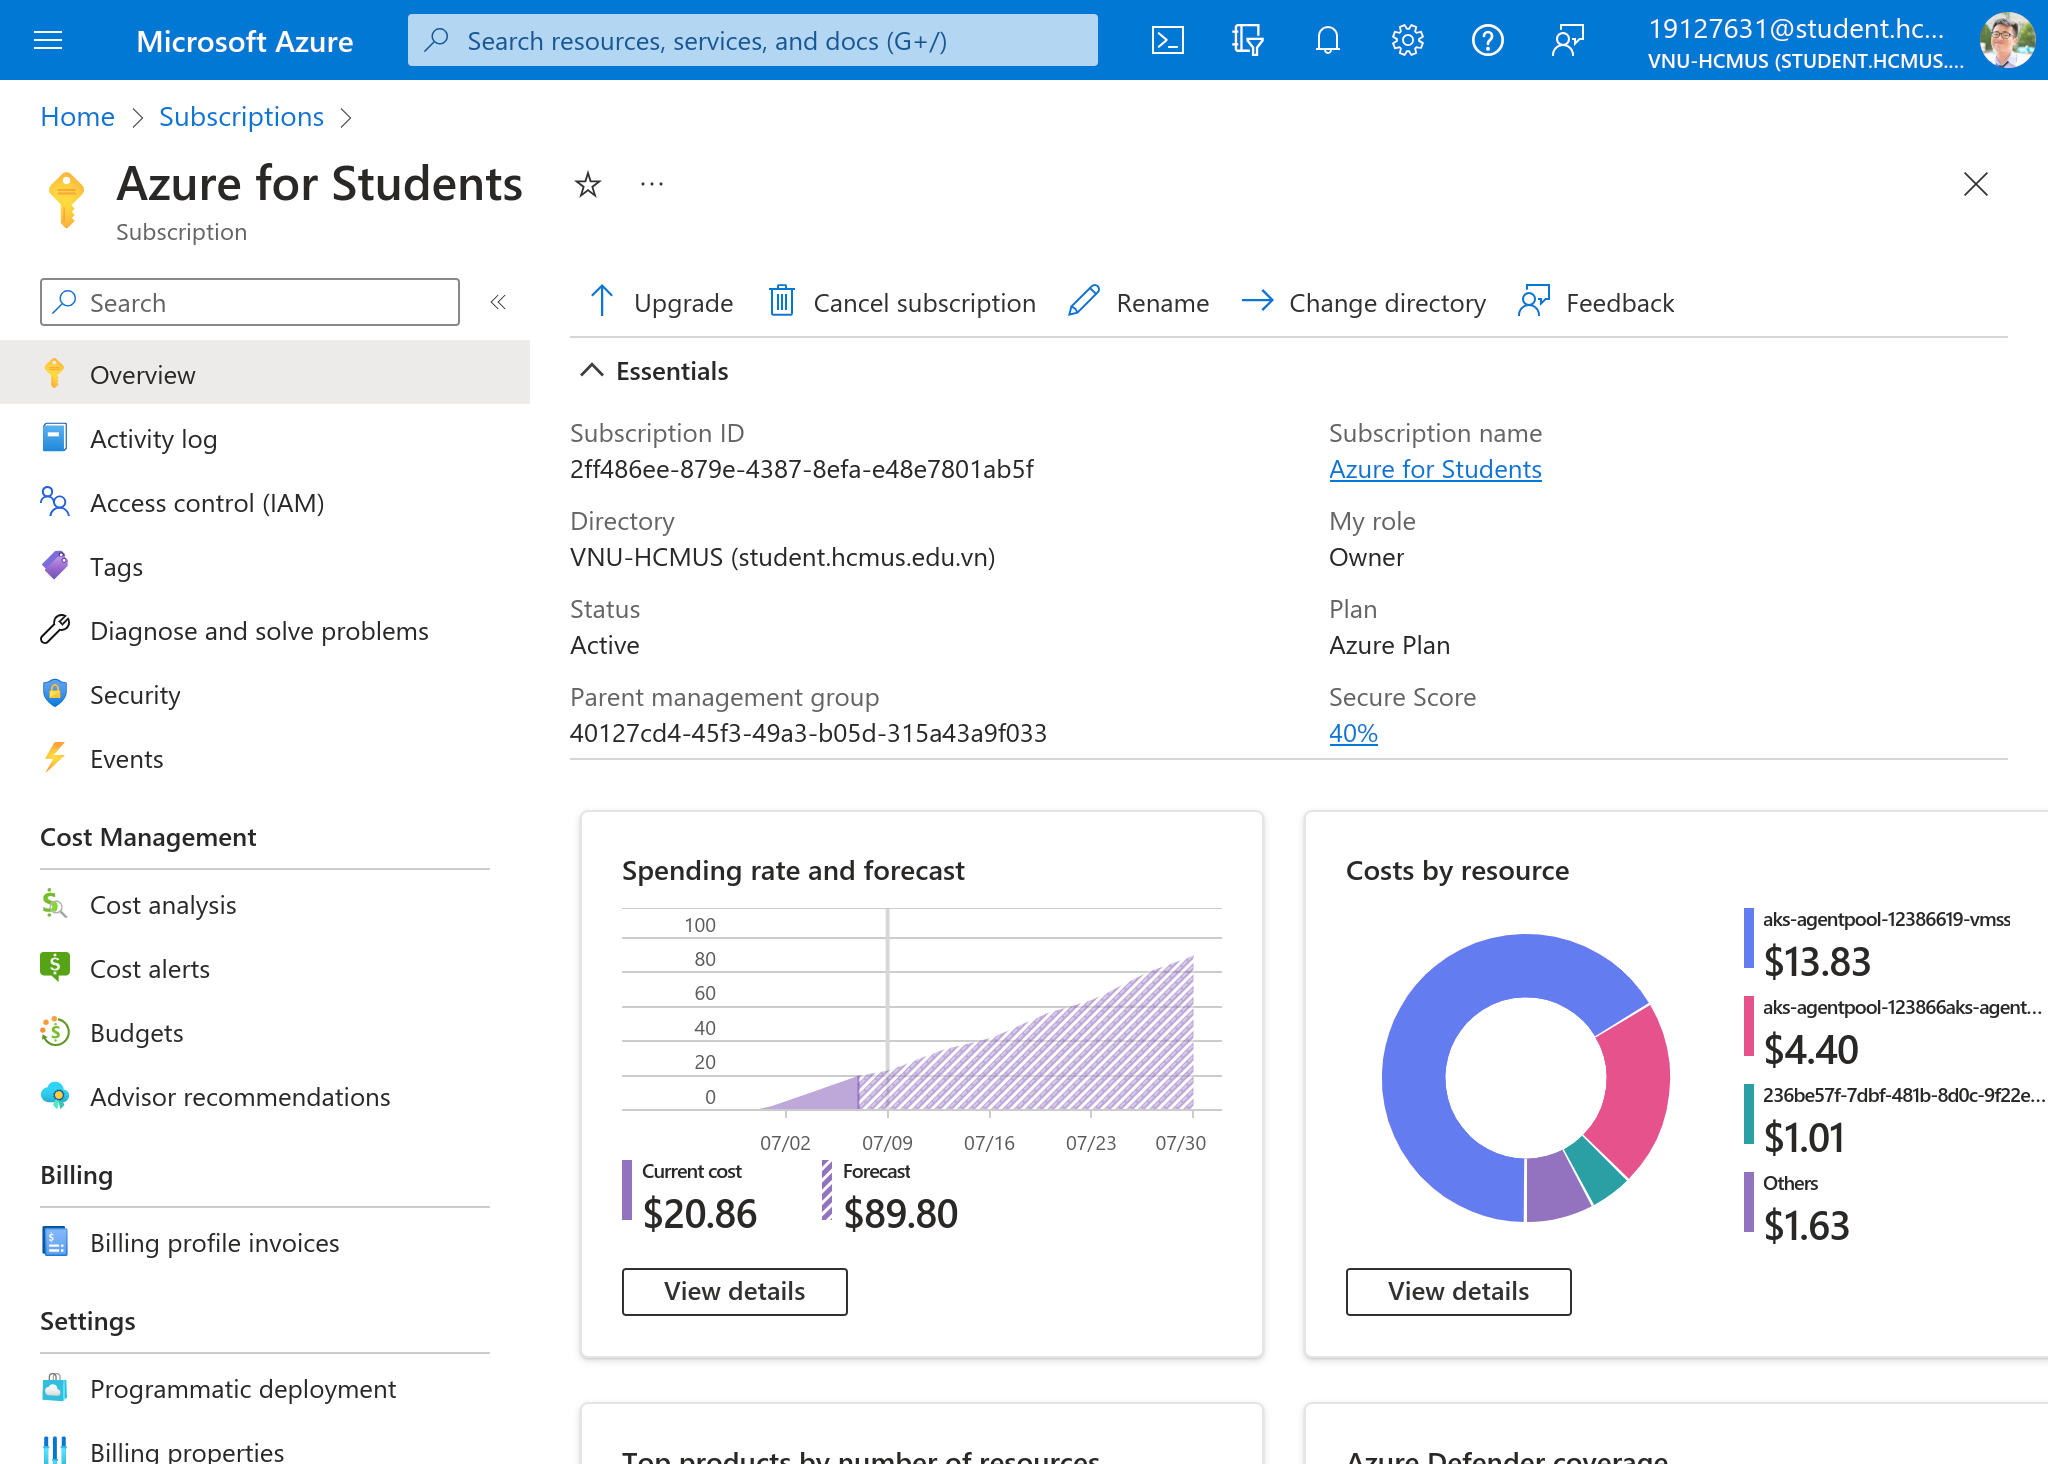Open Cloud Shell from the top bar

click(1168, 40)
